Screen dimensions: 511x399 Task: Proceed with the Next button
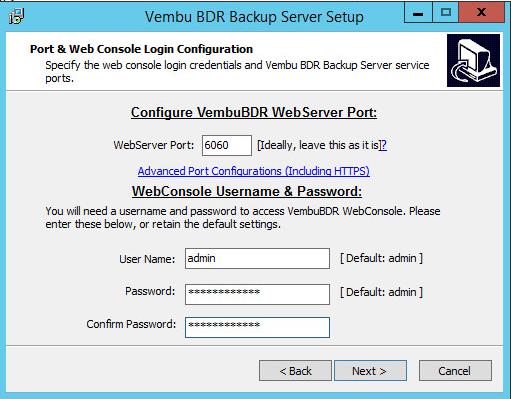tap(370, 370)
